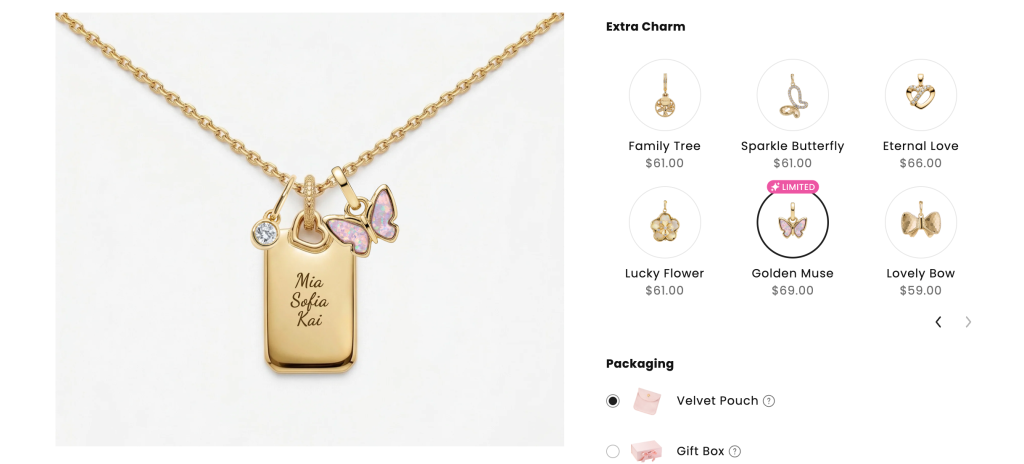Click the LIMITED pink badge
This screenshot has width=1024, height=464.
point(792,187)
